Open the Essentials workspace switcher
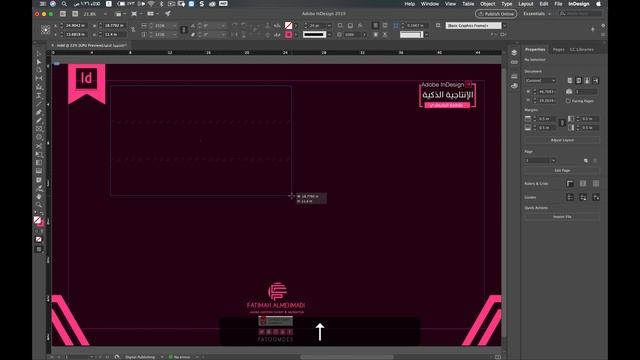640x360 pixels. (537, 13)
